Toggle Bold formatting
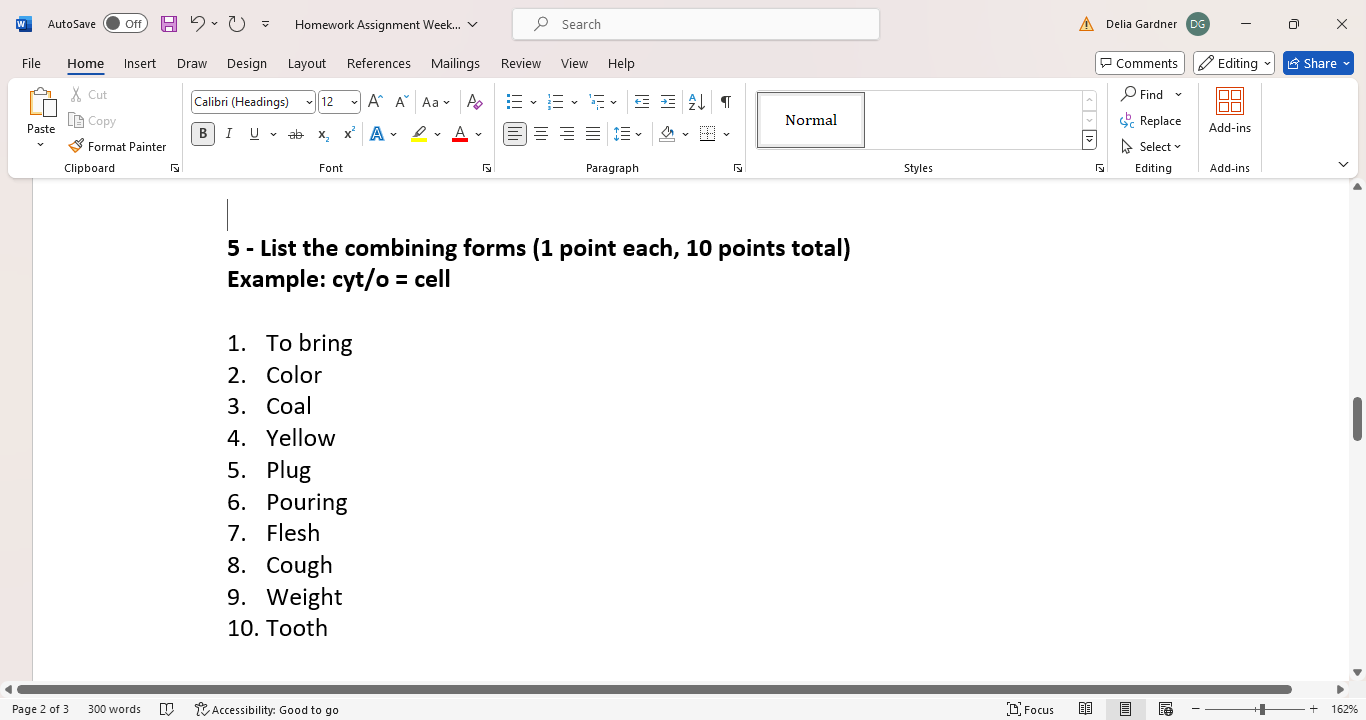1366x720 pixels. [x=203, y=134]
